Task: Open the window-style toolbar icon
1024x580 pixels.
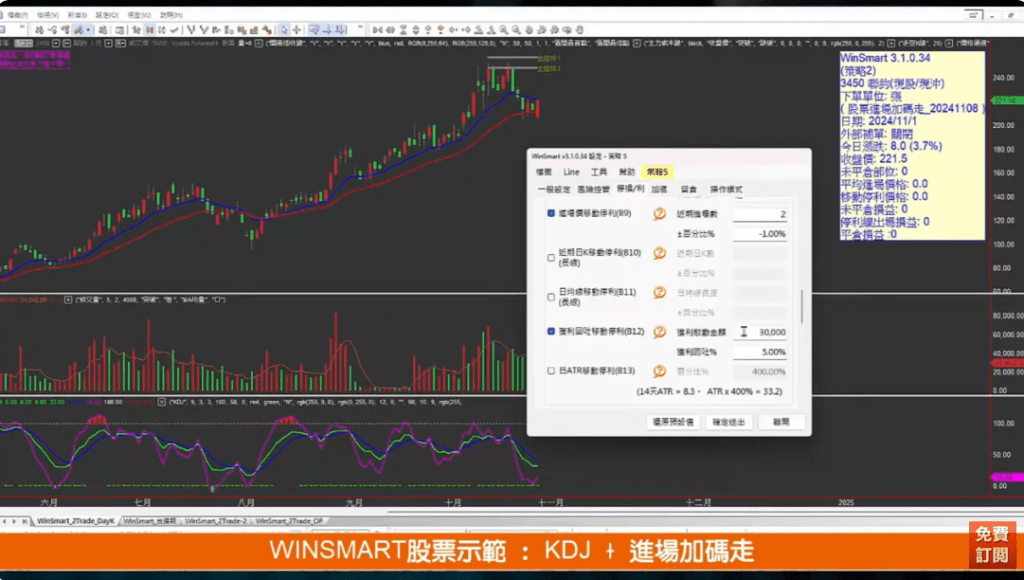Action: pos(120,30)
